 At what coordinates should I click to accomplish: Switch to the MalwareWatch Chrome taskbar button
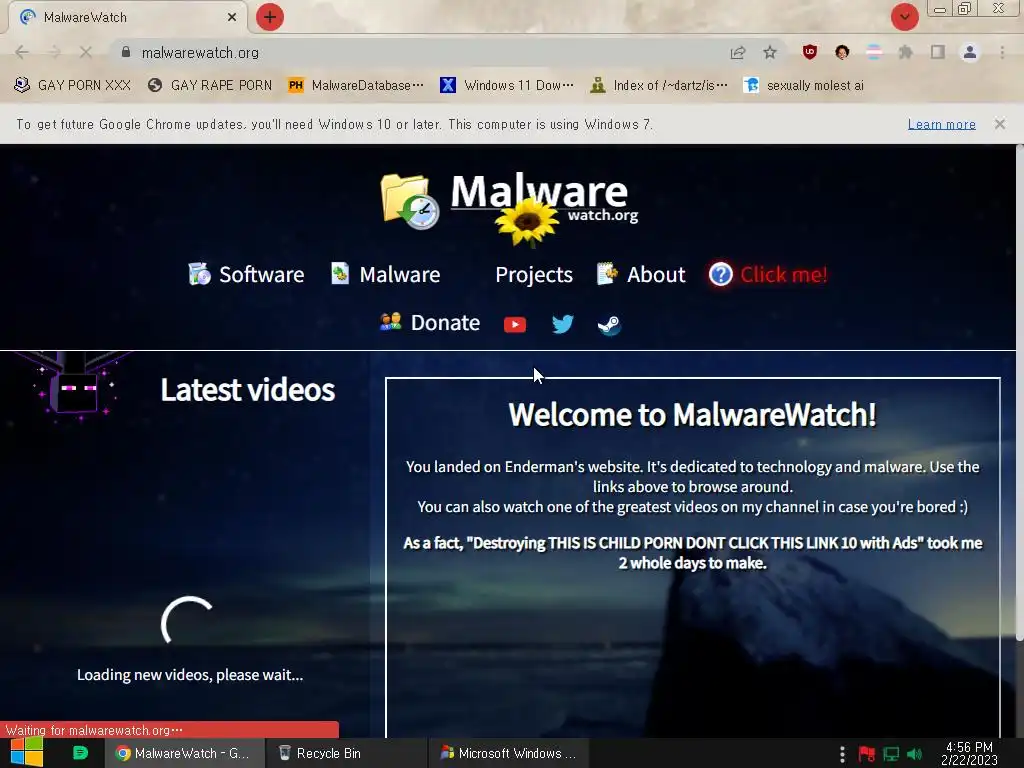click(x=185, y=754)
